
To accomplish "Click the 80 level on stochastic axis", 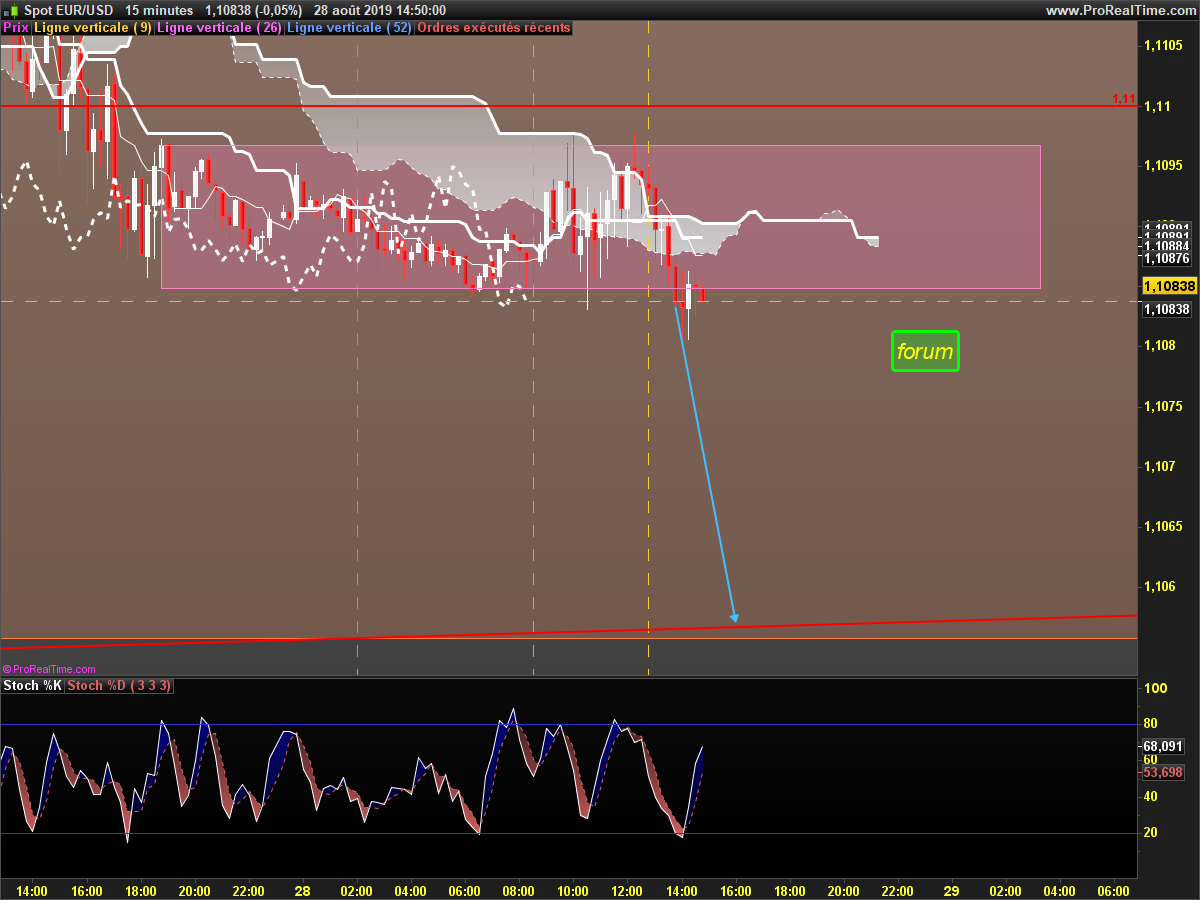I will pyautogui.click(x=1151, y=724).
